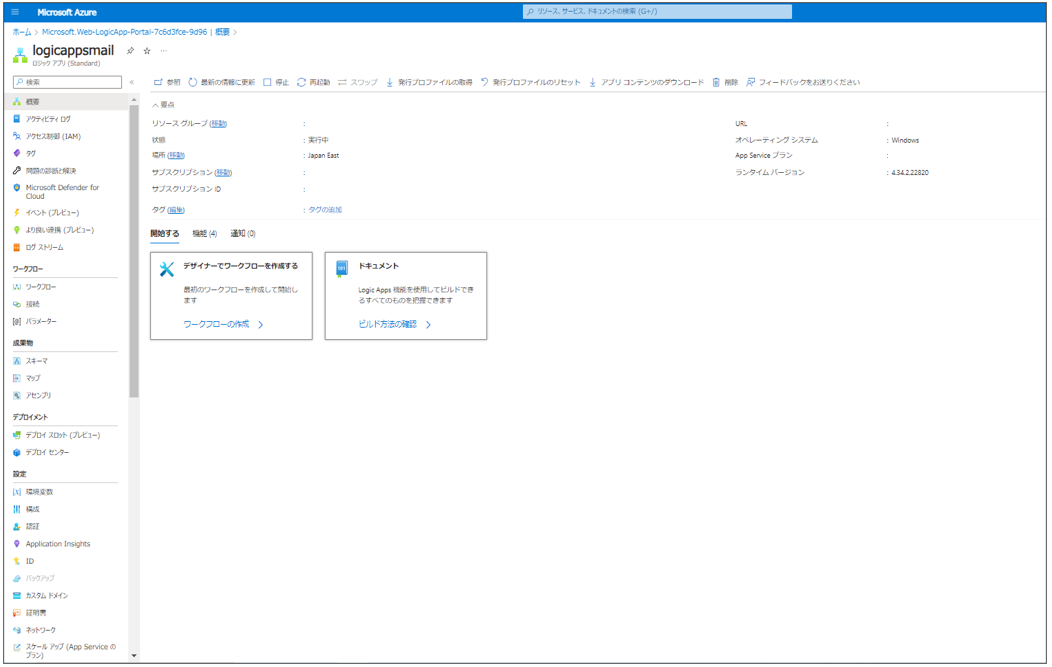Switch to the 開始する tab
This screenshot has width=1052, height=667.
[x=165, y=234]
